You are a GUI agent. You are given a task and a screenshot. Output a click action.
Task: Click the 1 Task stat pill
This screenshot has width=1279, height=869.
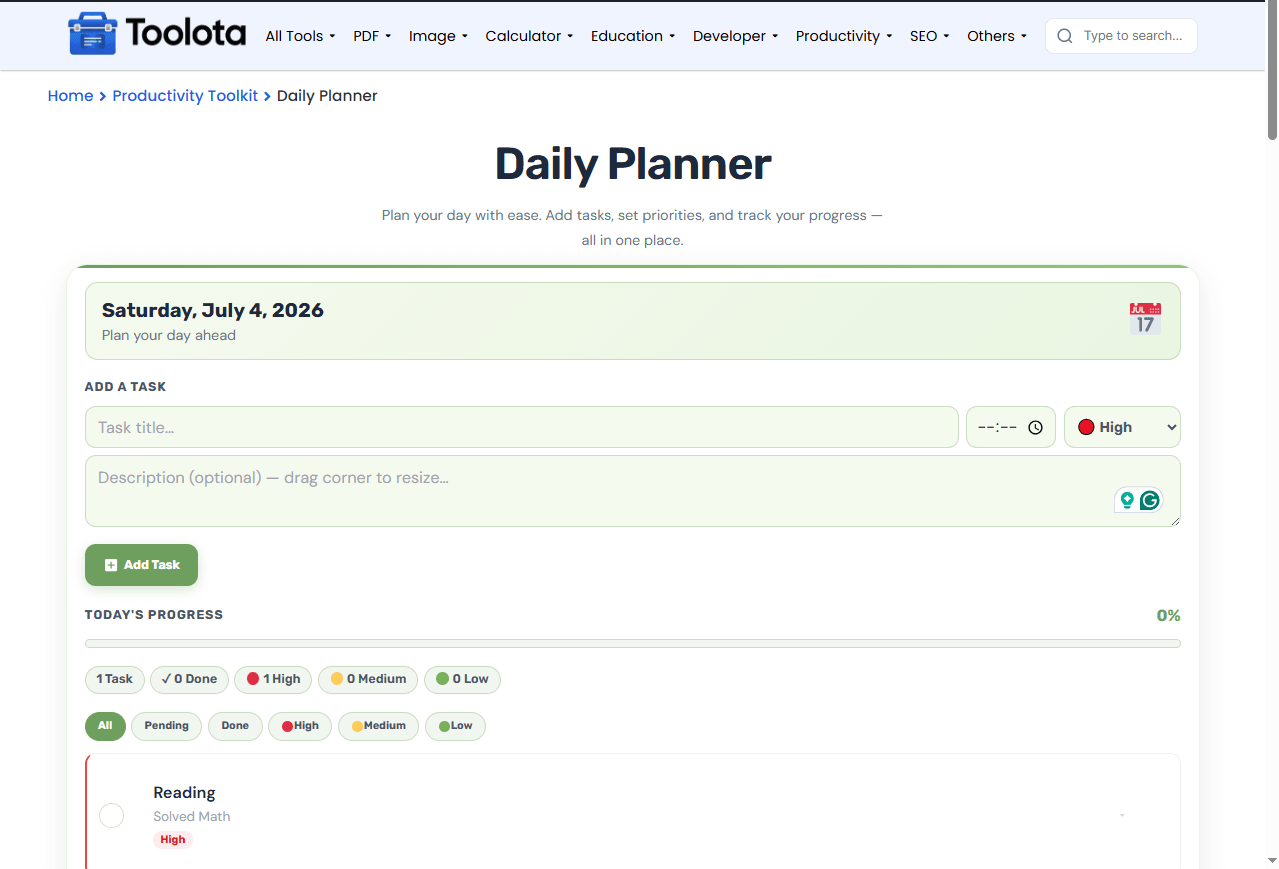[x=115, y=679]
